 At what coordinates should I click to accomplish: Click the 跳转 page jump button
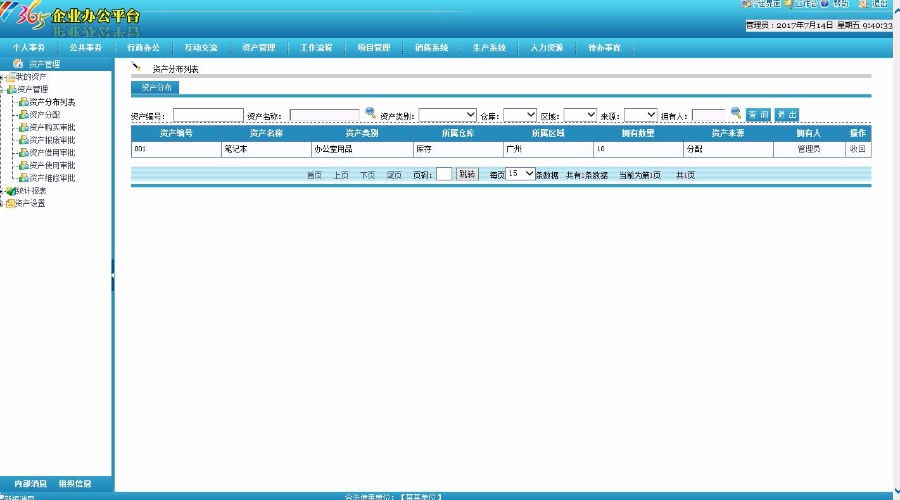(467, 174)
